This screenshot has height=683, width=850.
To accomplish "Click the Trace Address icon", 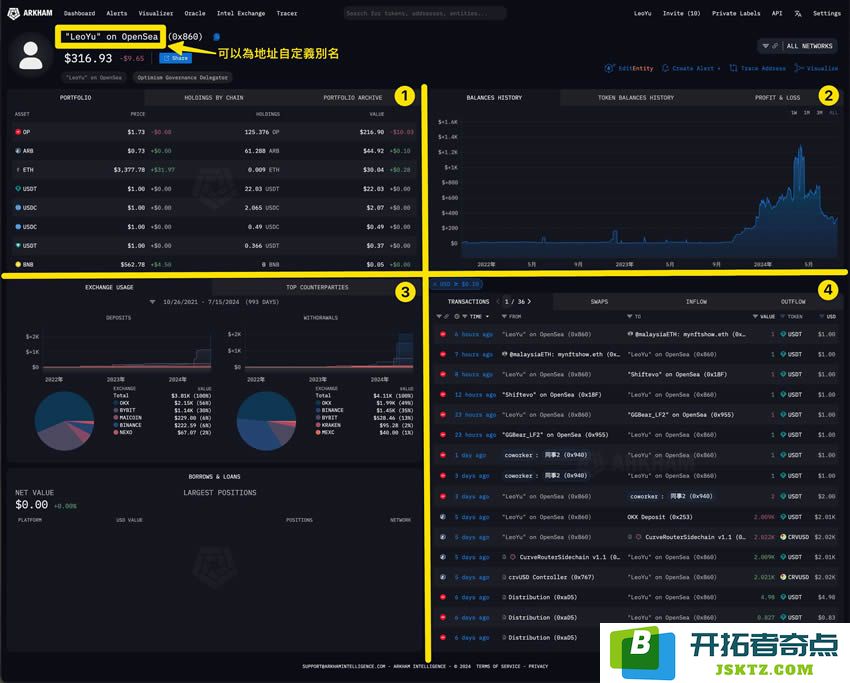I will click(733, 68).
